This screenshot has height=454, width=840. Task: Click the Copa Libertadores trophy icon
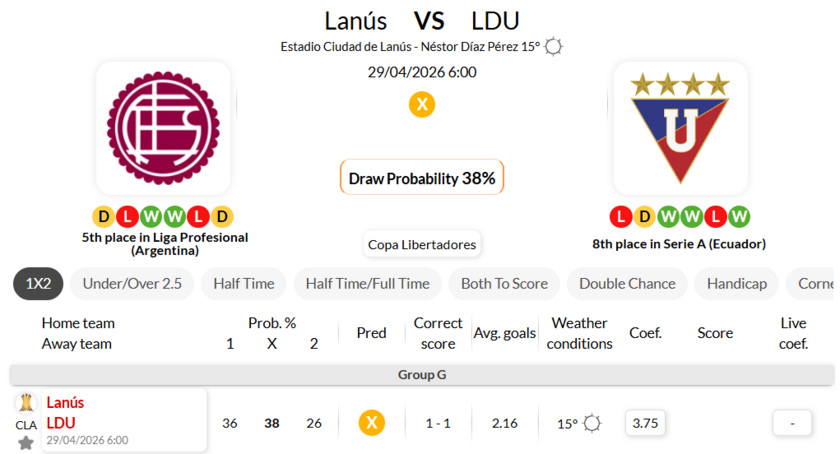coord(26,403)
